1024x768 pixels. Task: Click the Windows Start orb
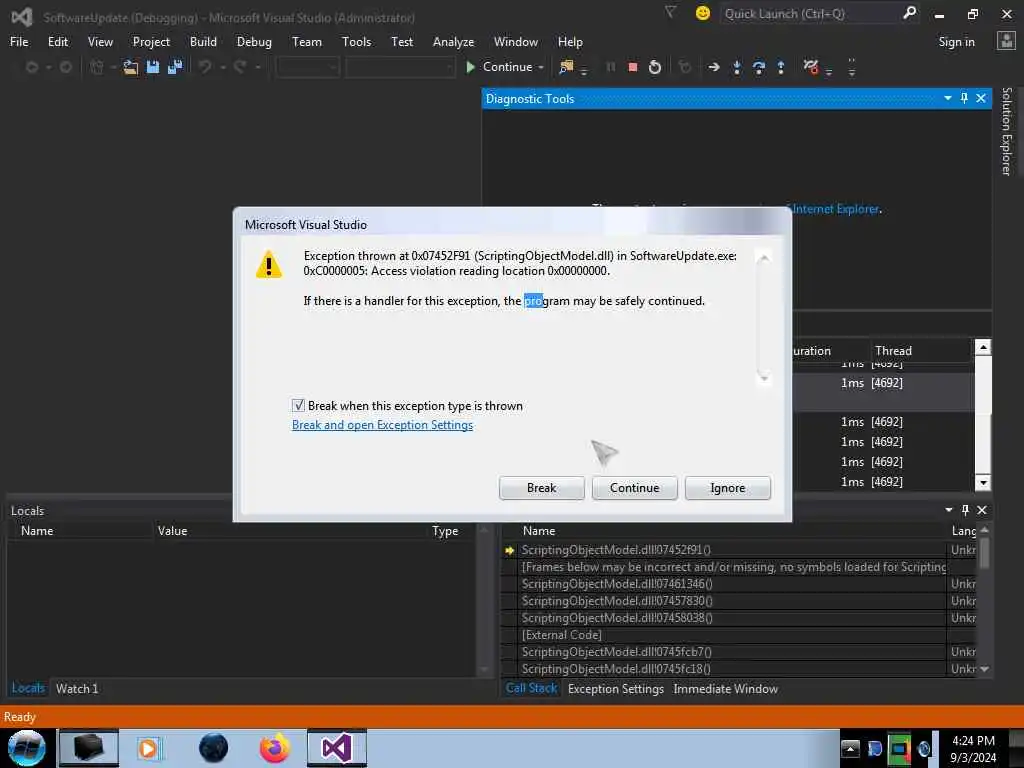point(26,748)
